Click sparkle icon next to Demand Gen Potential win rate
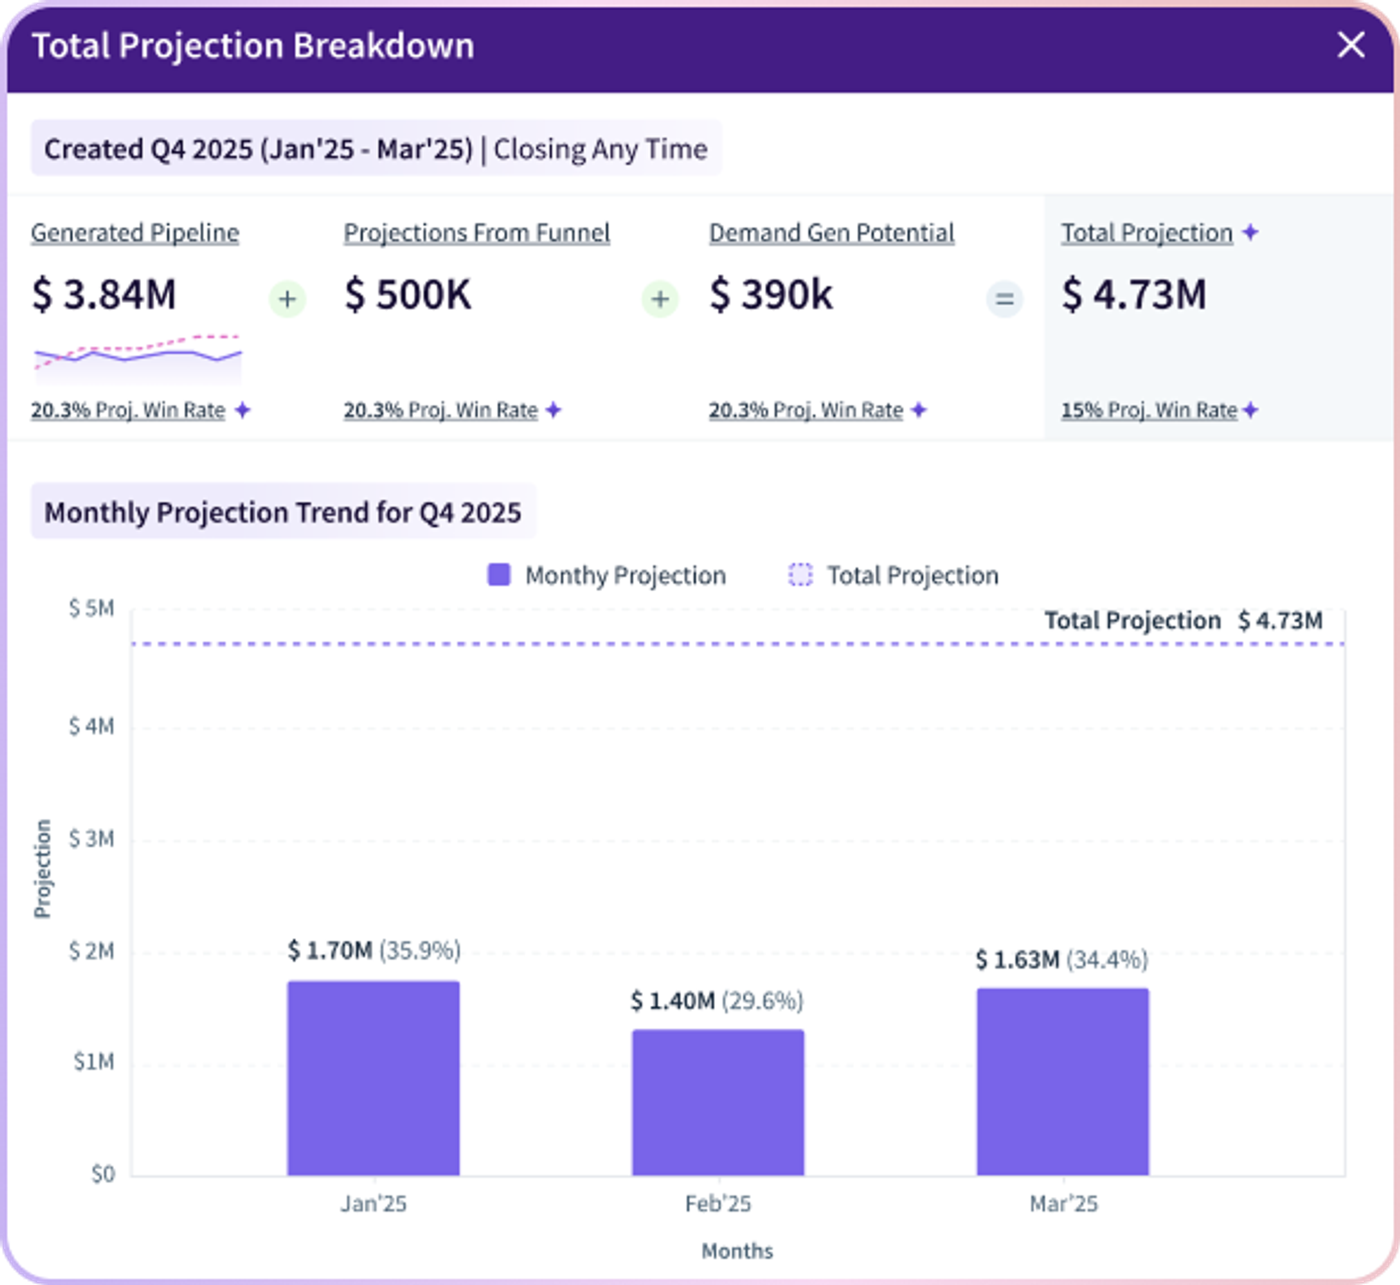 pos(918,410)
